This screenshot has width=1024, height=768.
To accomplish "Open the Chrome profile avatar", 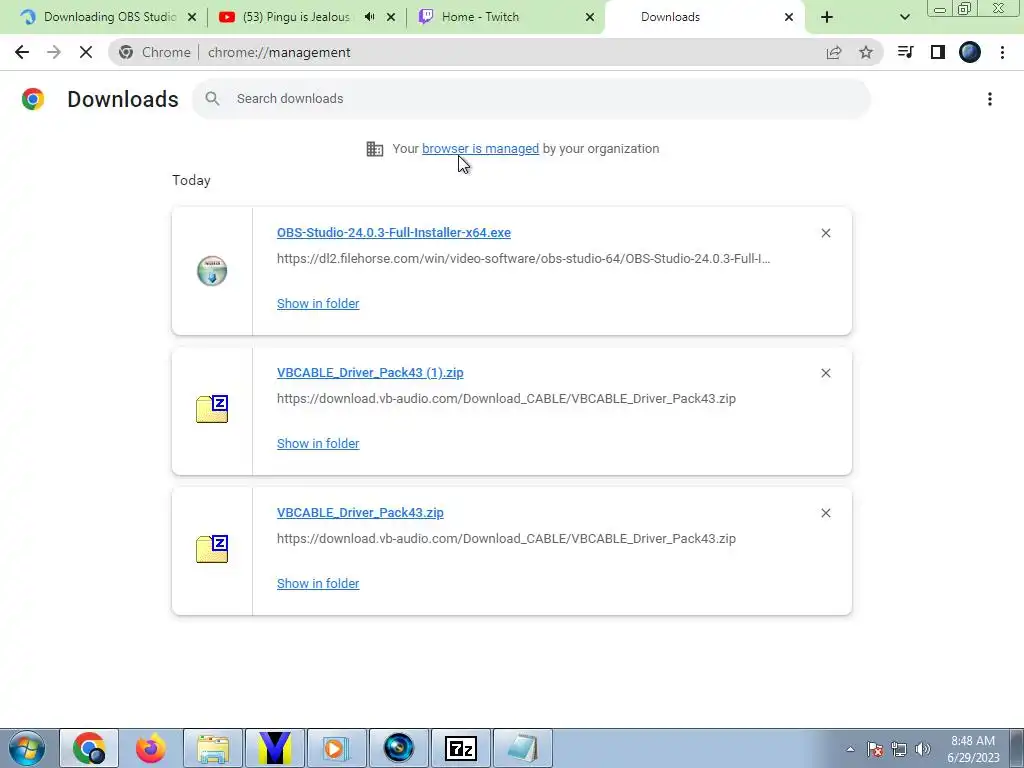I will point(970,52).
